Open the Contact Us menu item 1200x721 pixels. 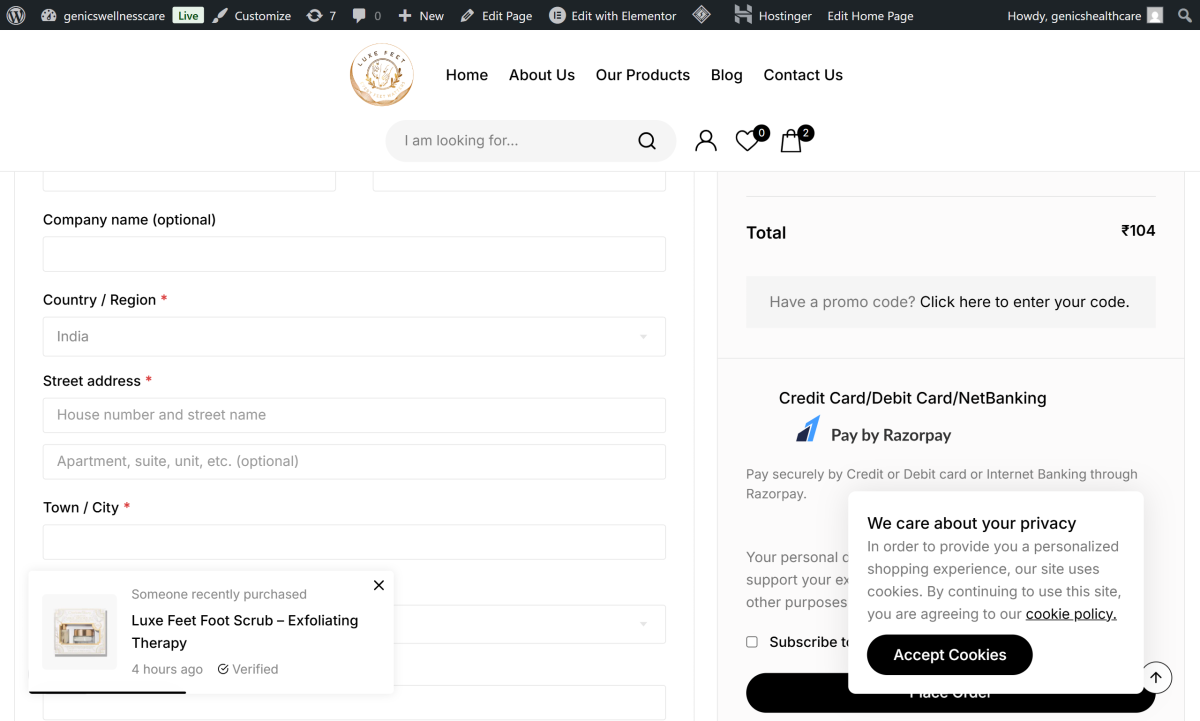[x=803, y=75]
